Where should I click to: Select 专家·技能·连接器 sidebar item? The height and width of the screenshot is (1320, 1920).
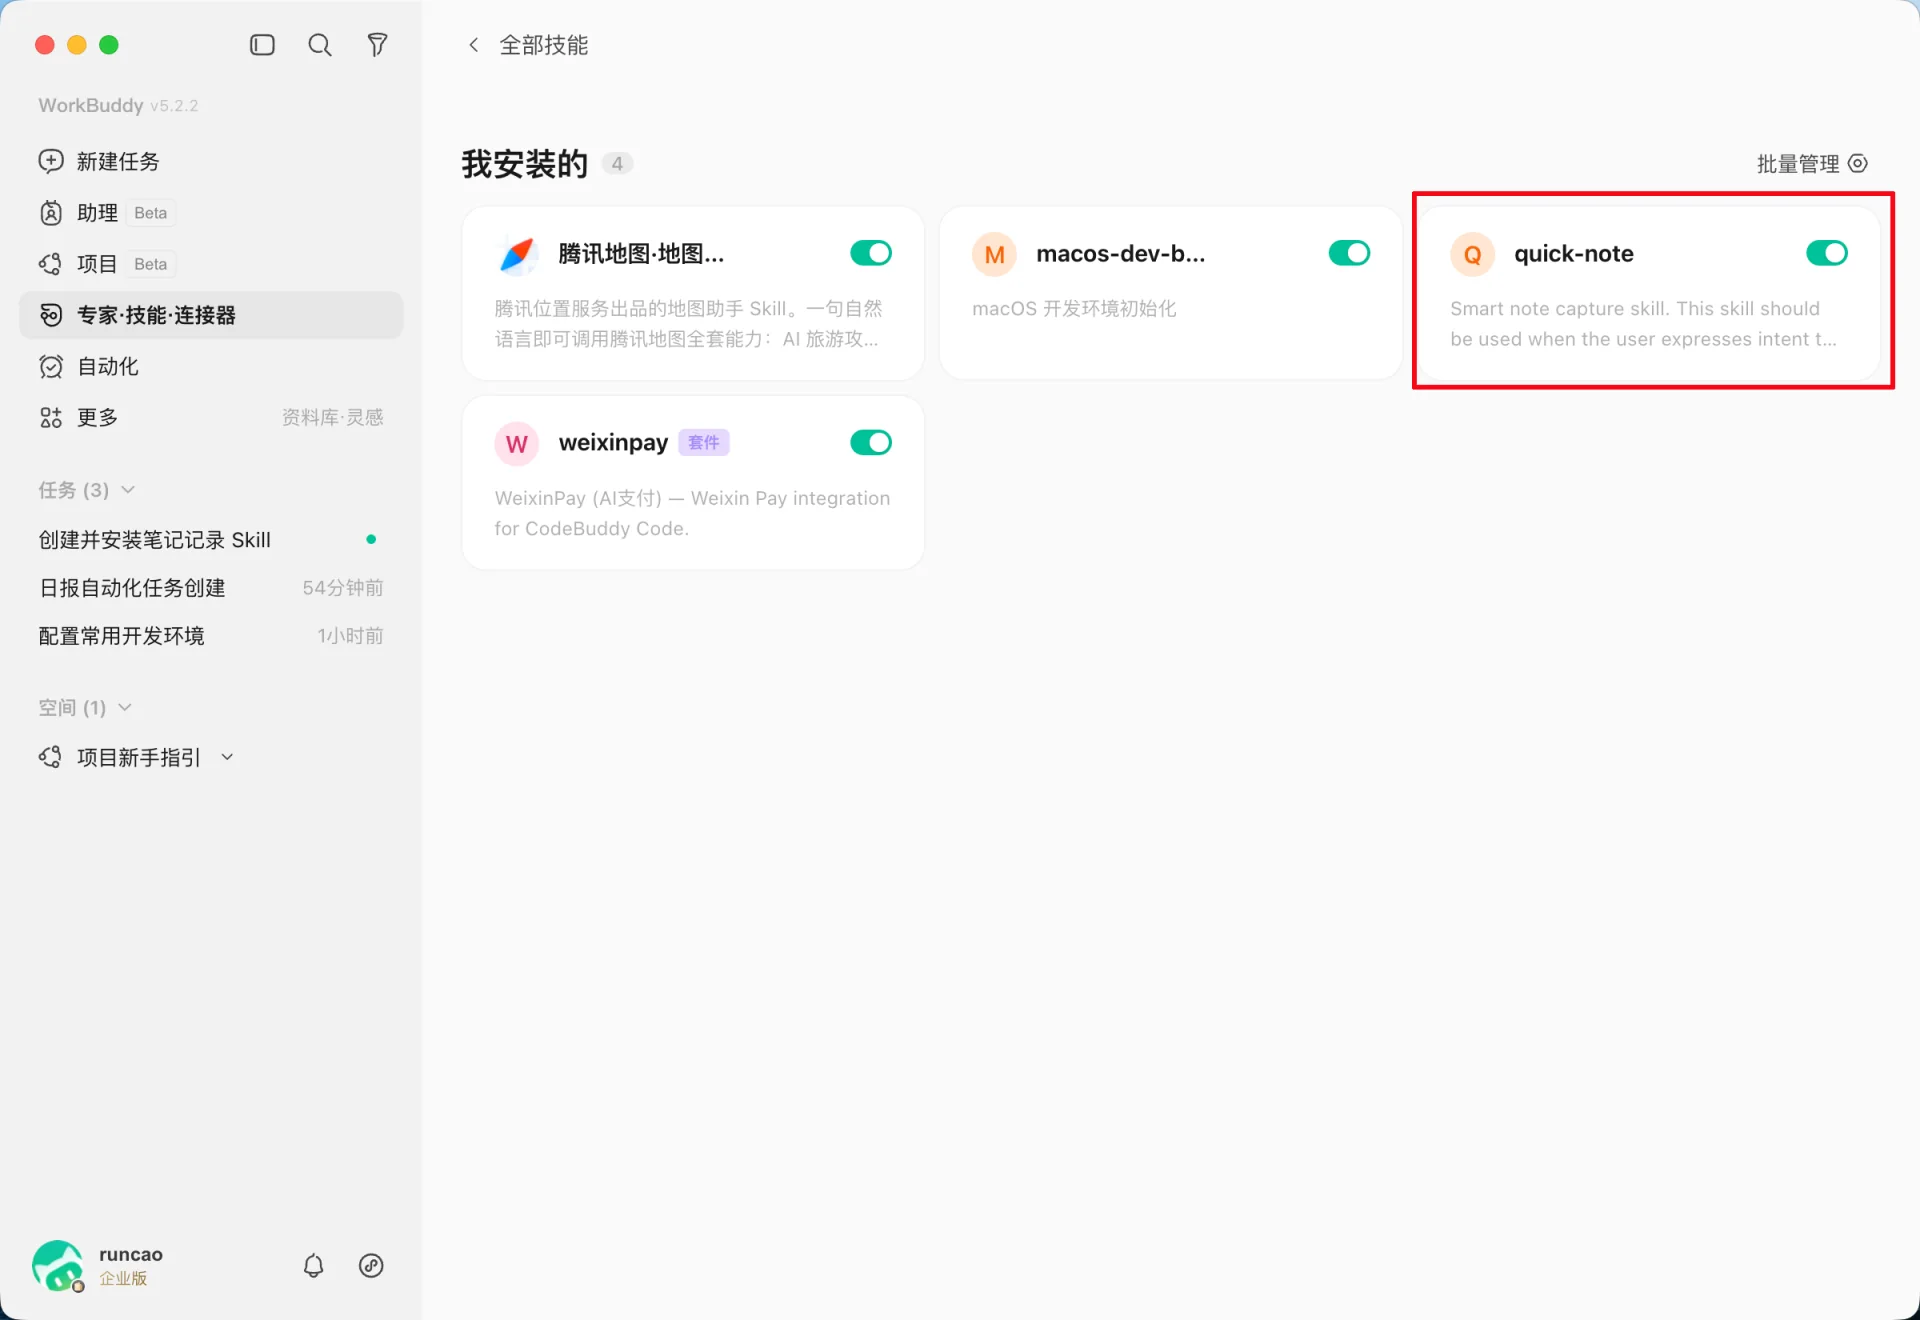pyautogui.click(x=211, y=315)
